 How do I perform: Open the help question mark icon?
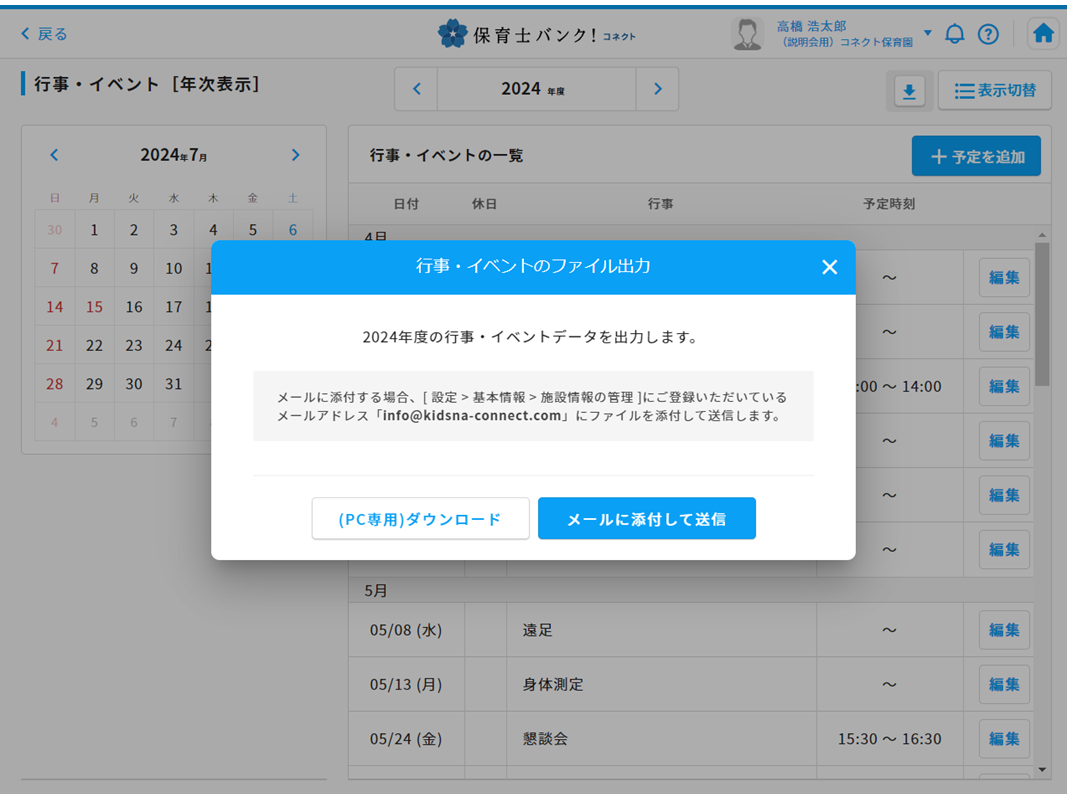[988, 34]
